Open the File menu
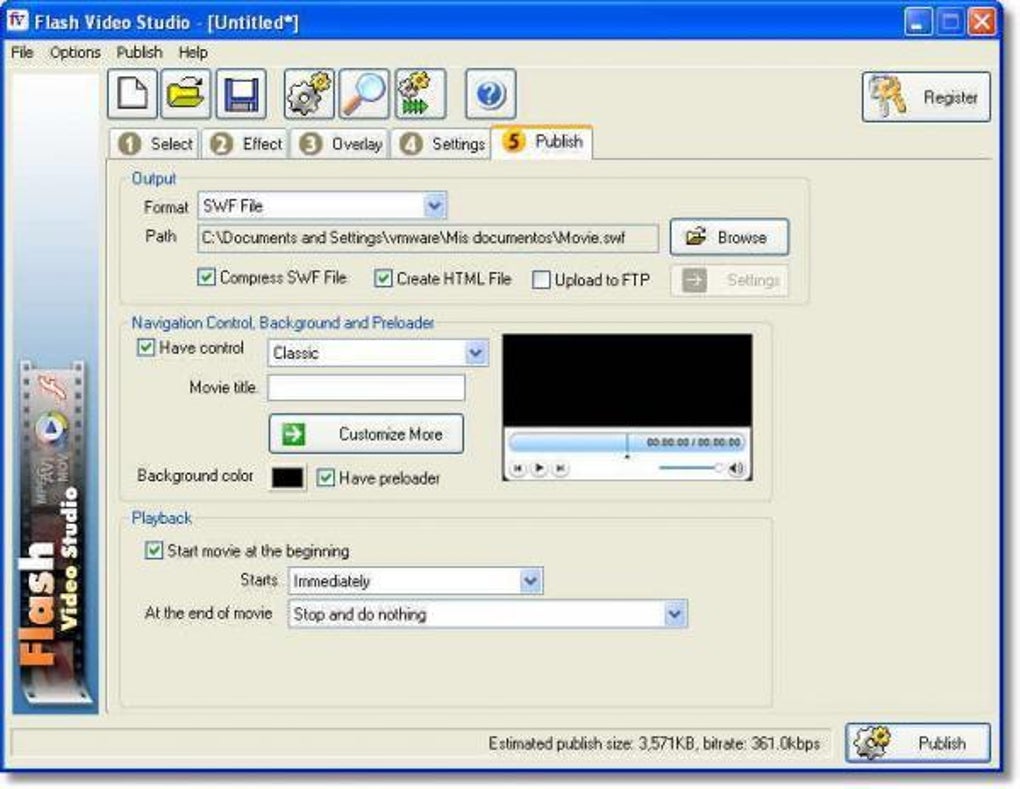 tap(22, 52)
